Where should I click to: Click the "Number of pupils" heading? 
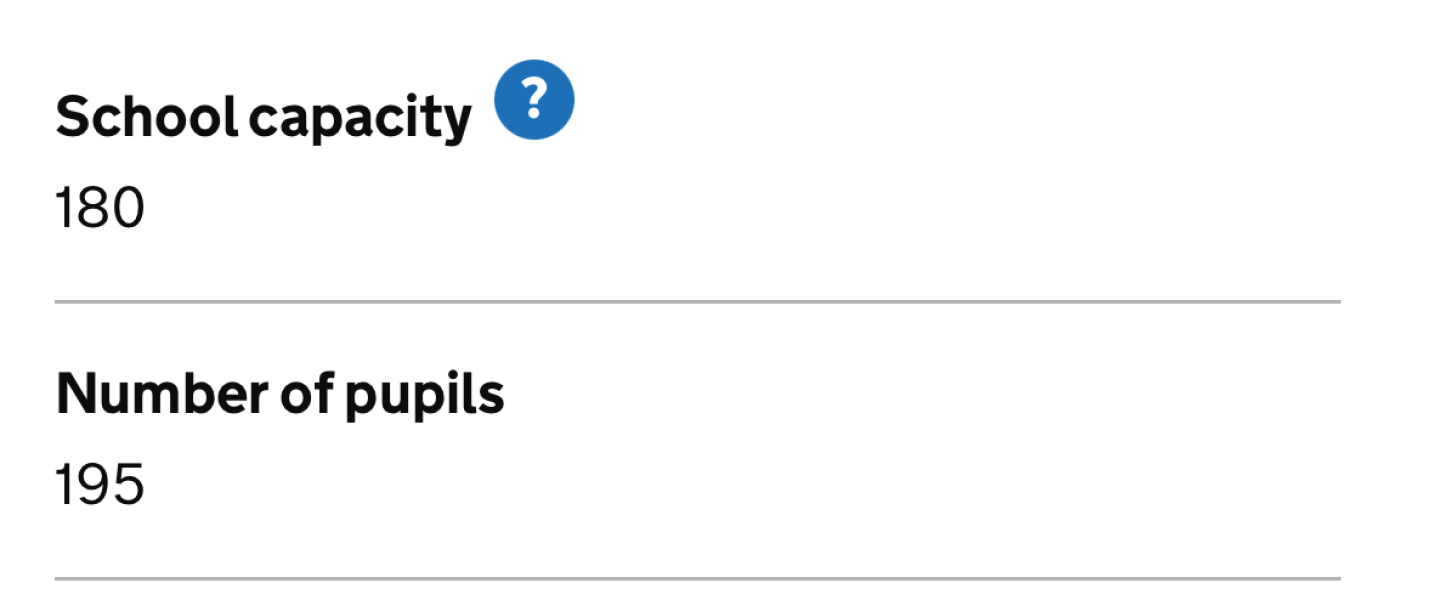[280, 395]
